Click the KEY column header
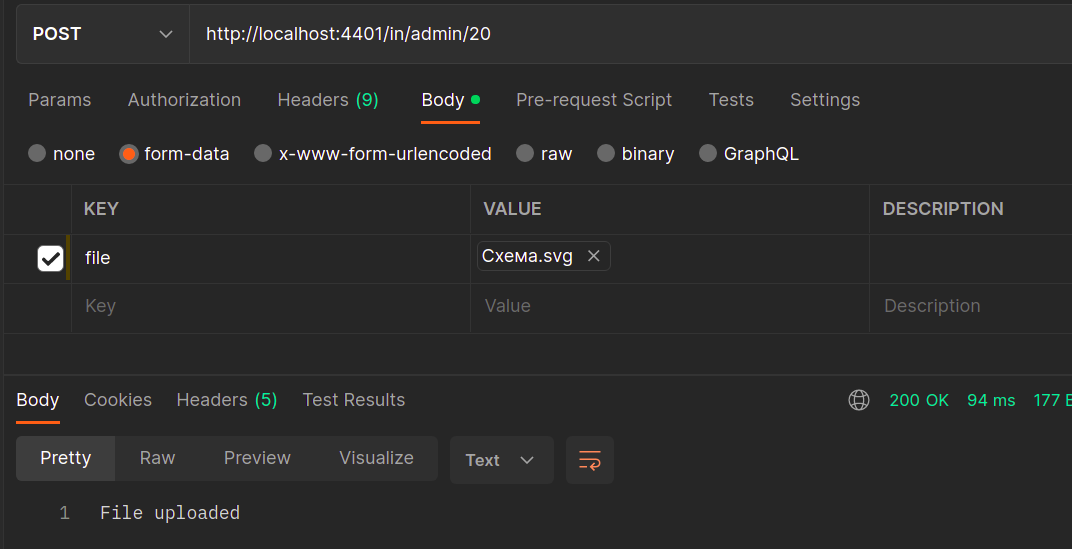Viewport: 1072px width, 549px height. pyautogui.click(x=101, y=209)
